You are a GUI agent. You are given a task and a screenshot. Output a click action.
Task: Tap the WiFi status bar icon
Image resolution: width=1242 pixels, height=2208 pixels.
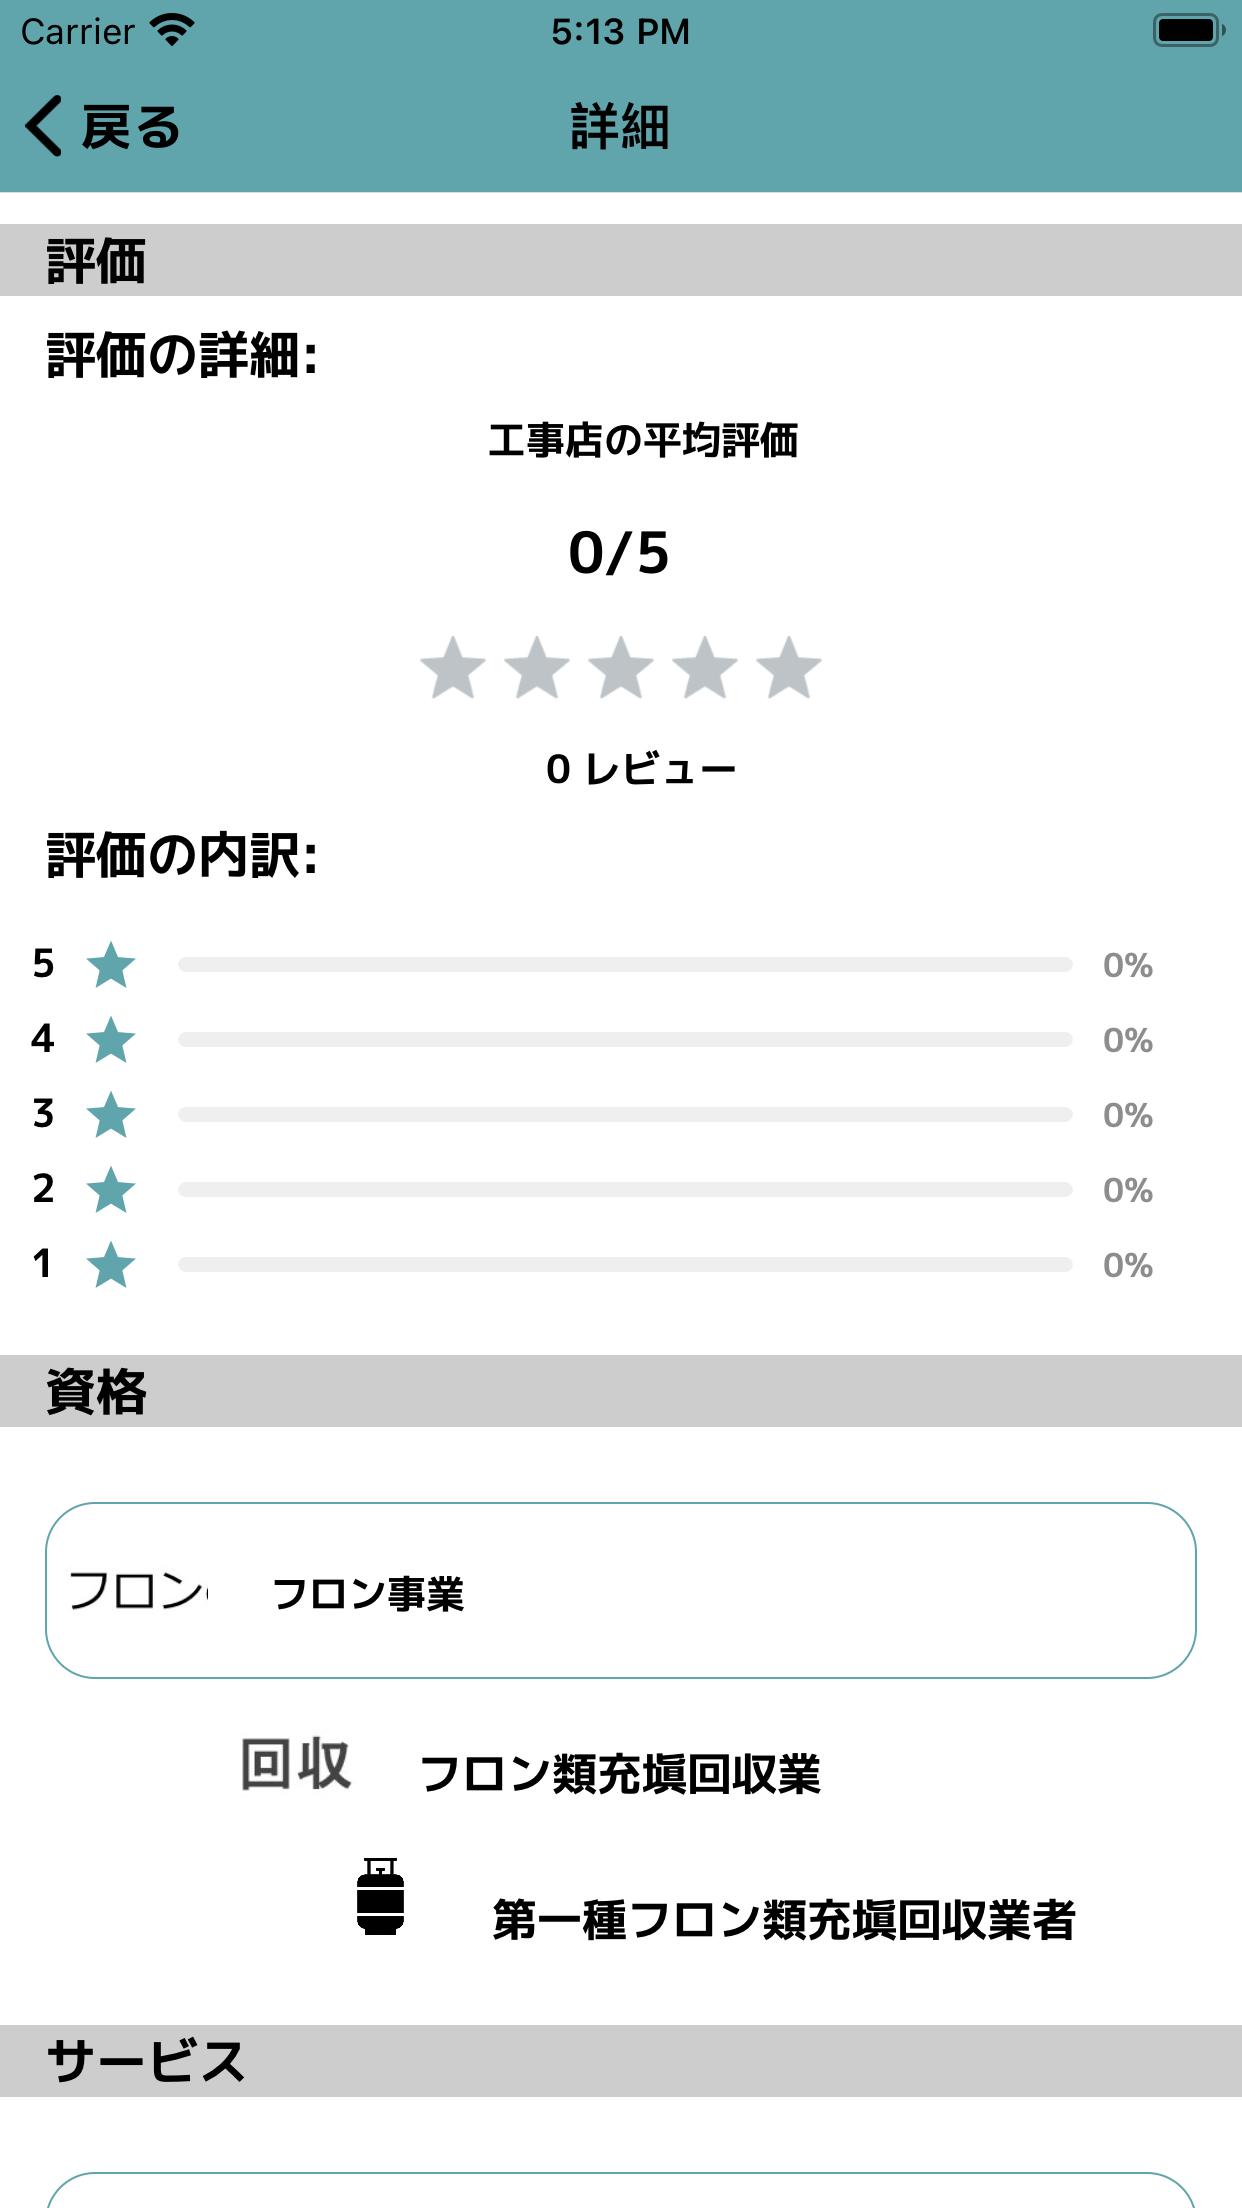[x=172, y=30]
